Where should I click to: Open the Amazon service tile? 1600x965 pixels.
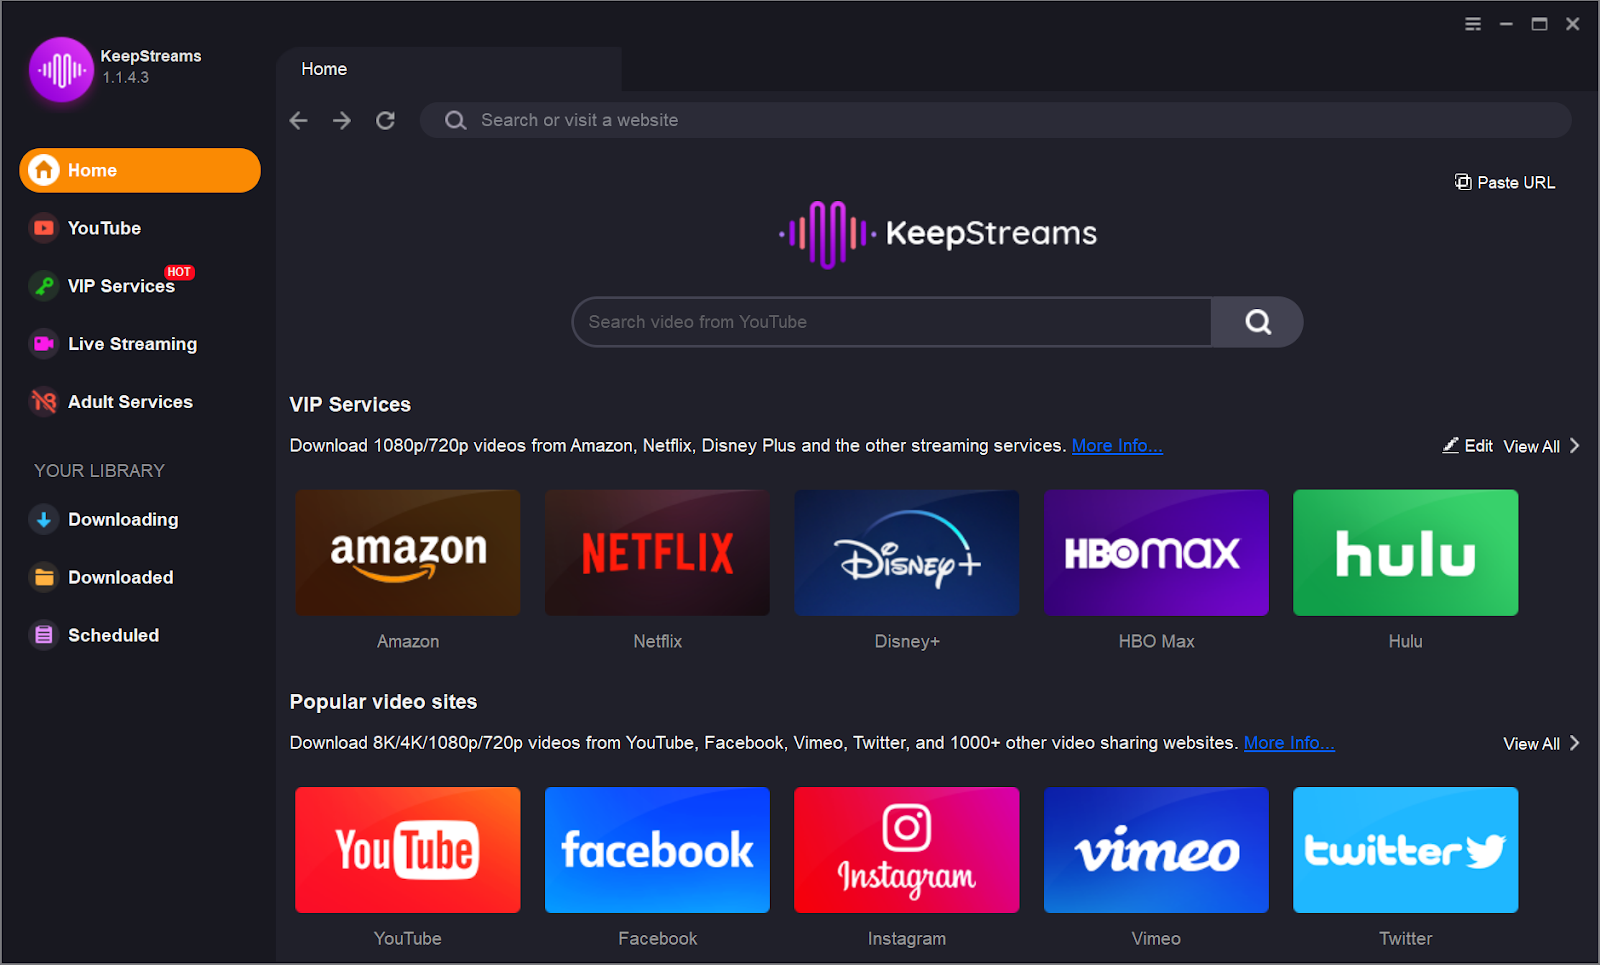408,552
